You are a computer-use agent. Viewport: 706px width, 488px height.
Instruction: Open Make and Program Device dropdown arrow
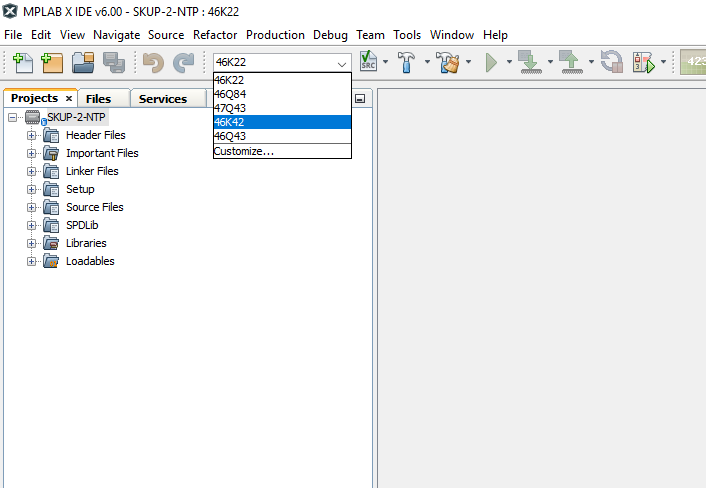click(550, 62)
